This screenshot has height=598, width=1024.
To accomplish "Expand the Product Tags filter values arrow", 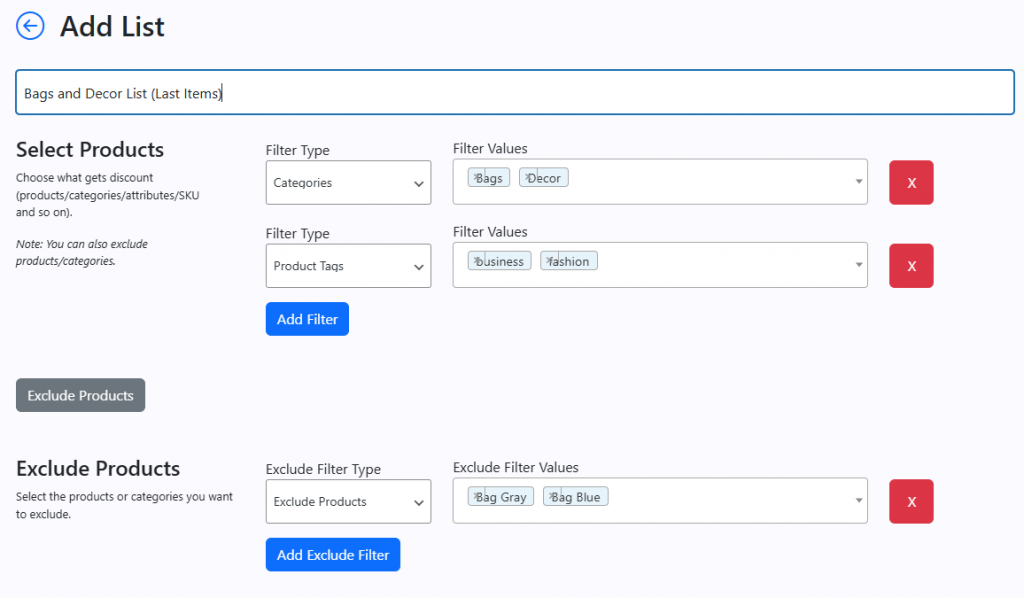I will (859, 265).
